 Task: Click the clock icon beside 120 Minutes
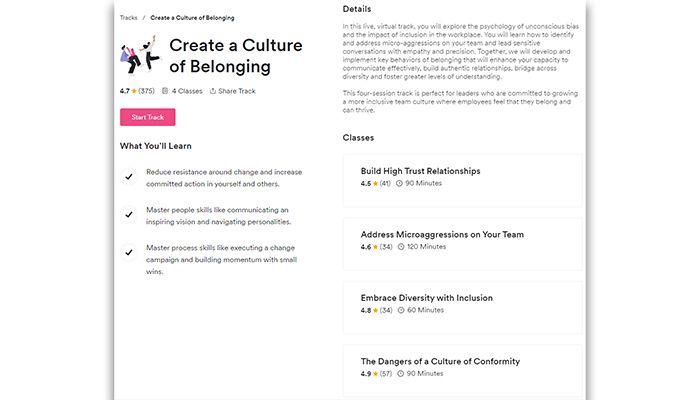pyautogui.click(x=400, y=247)
